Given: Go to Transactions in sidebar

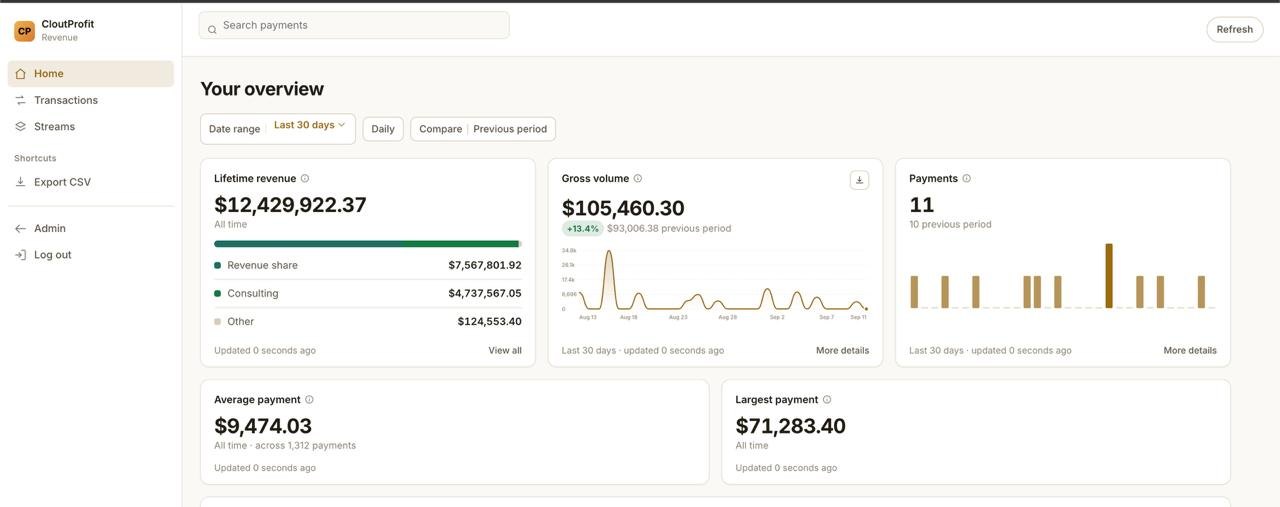Looking at the screenshot, I should 91,100.
